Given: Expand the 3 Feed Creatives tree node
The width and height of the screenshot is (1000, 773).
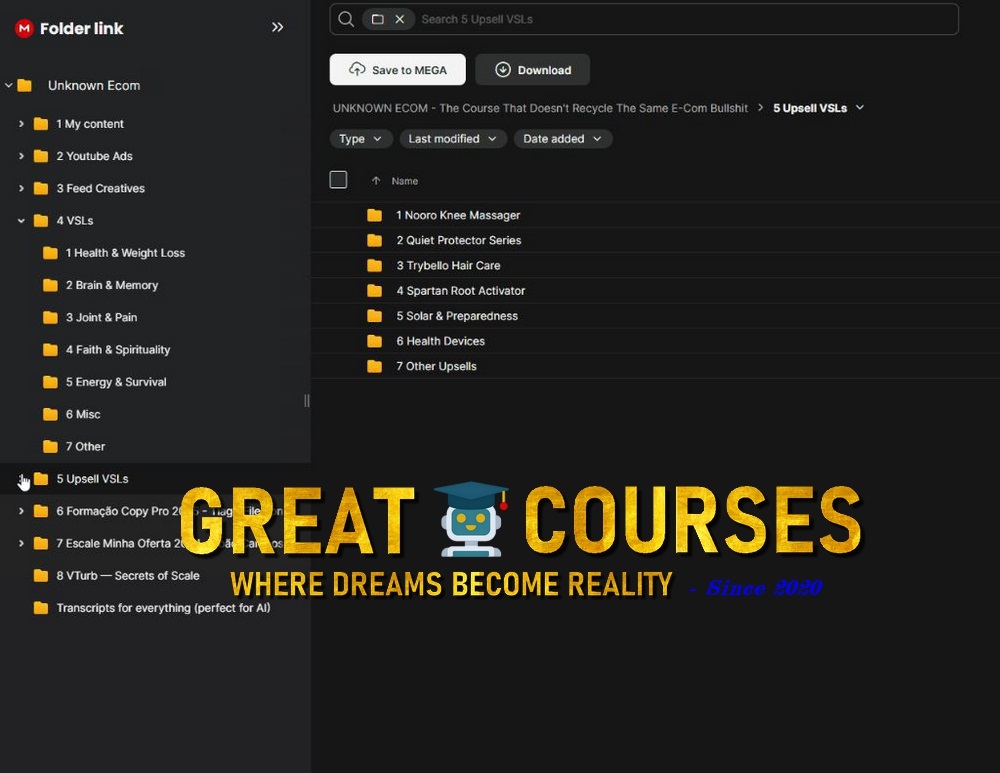Looking at the screenshot, I should [x=21, y=188].
